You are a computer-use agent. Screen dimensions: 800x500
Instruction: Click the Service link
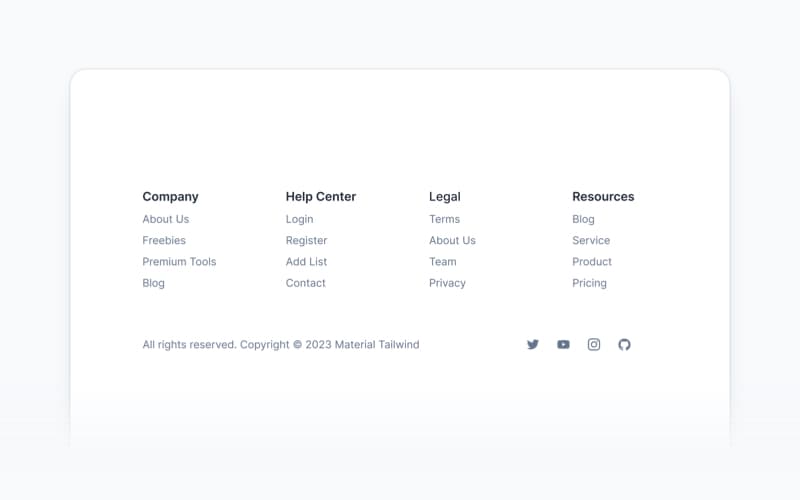coord(591,240)
